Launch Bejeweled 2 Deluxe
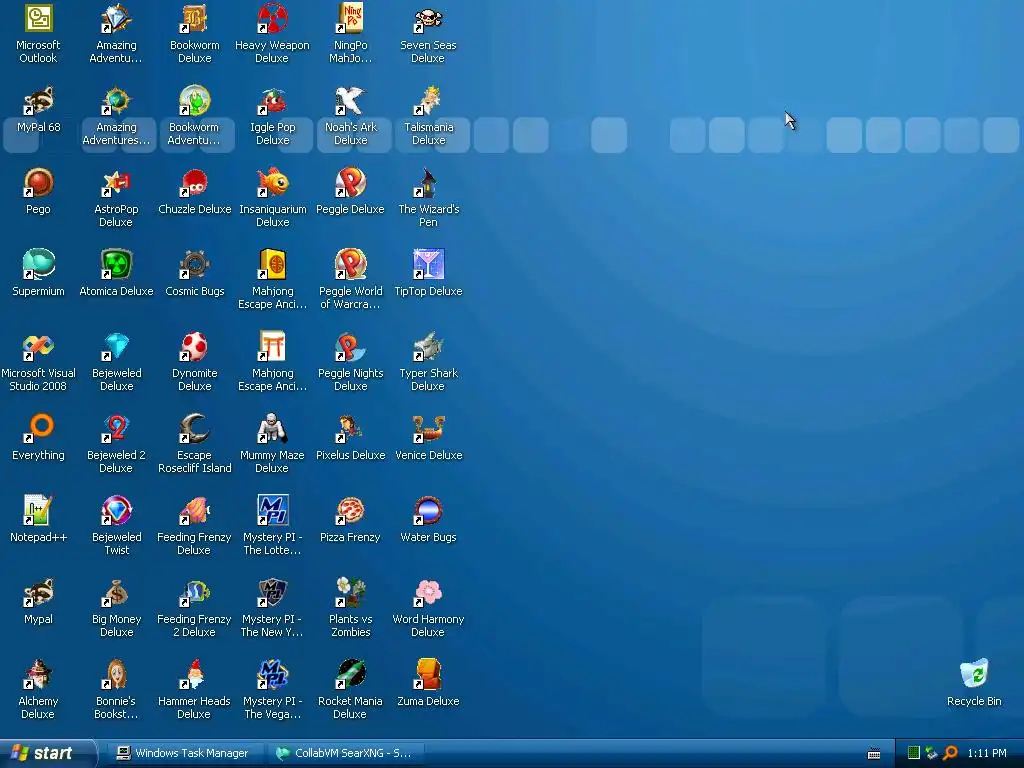 click(116, 429)
